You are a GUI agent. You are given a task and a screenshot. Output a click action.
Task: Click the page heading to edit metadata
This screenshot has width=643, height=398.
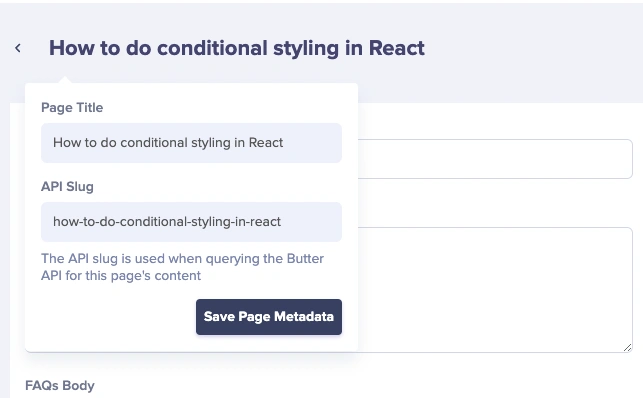pos(237,48)
